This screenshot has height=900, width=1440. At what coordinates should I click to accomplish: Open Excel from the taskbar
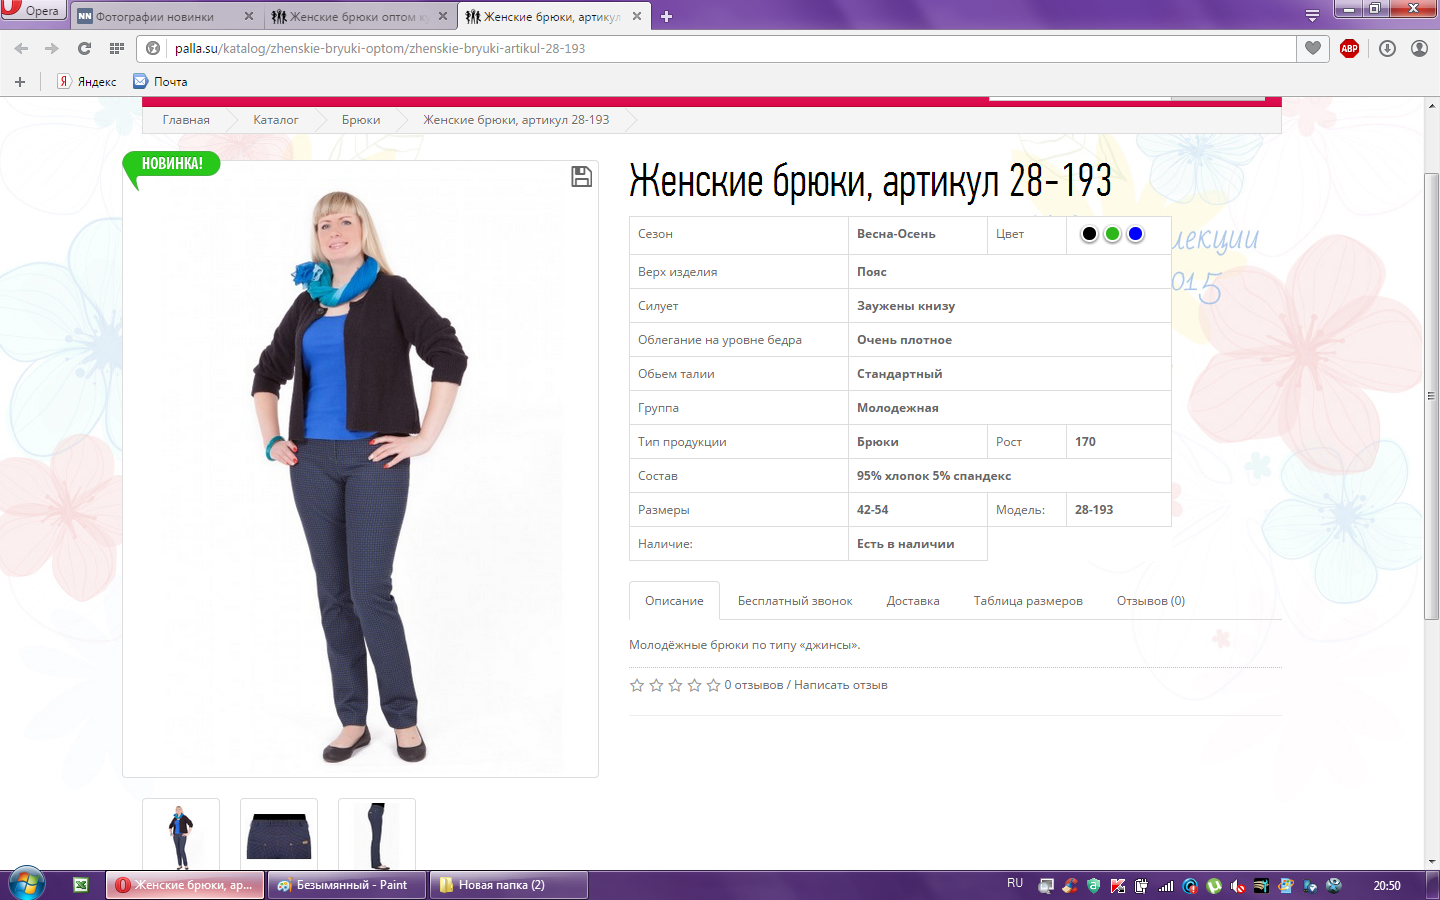[x=81, y=885]
